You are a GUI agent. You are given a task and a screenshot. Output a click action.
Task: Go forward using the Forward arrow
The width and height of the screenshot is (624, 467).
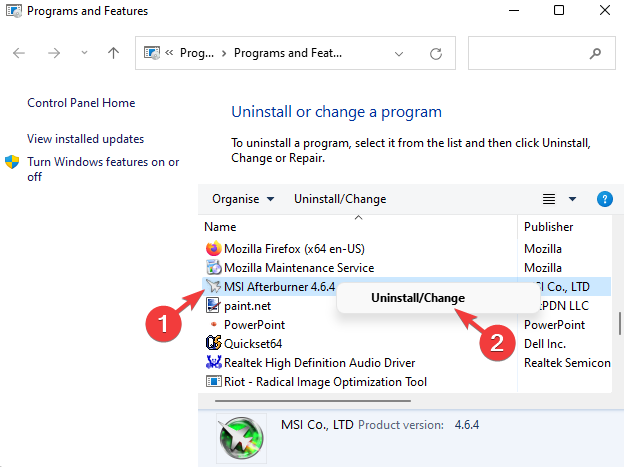[54, 53]
